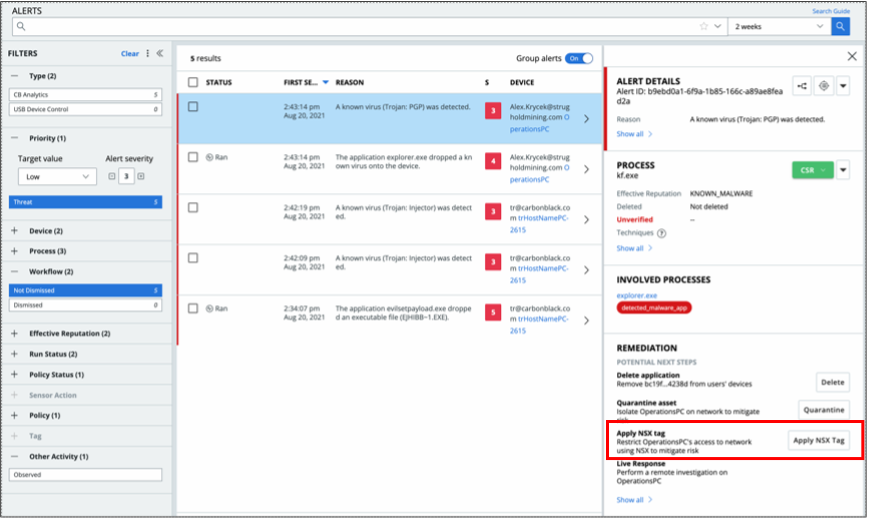This screenshot has width=869, height=520.
Task: Select the Observed activity filter
Action: point(85,475)
